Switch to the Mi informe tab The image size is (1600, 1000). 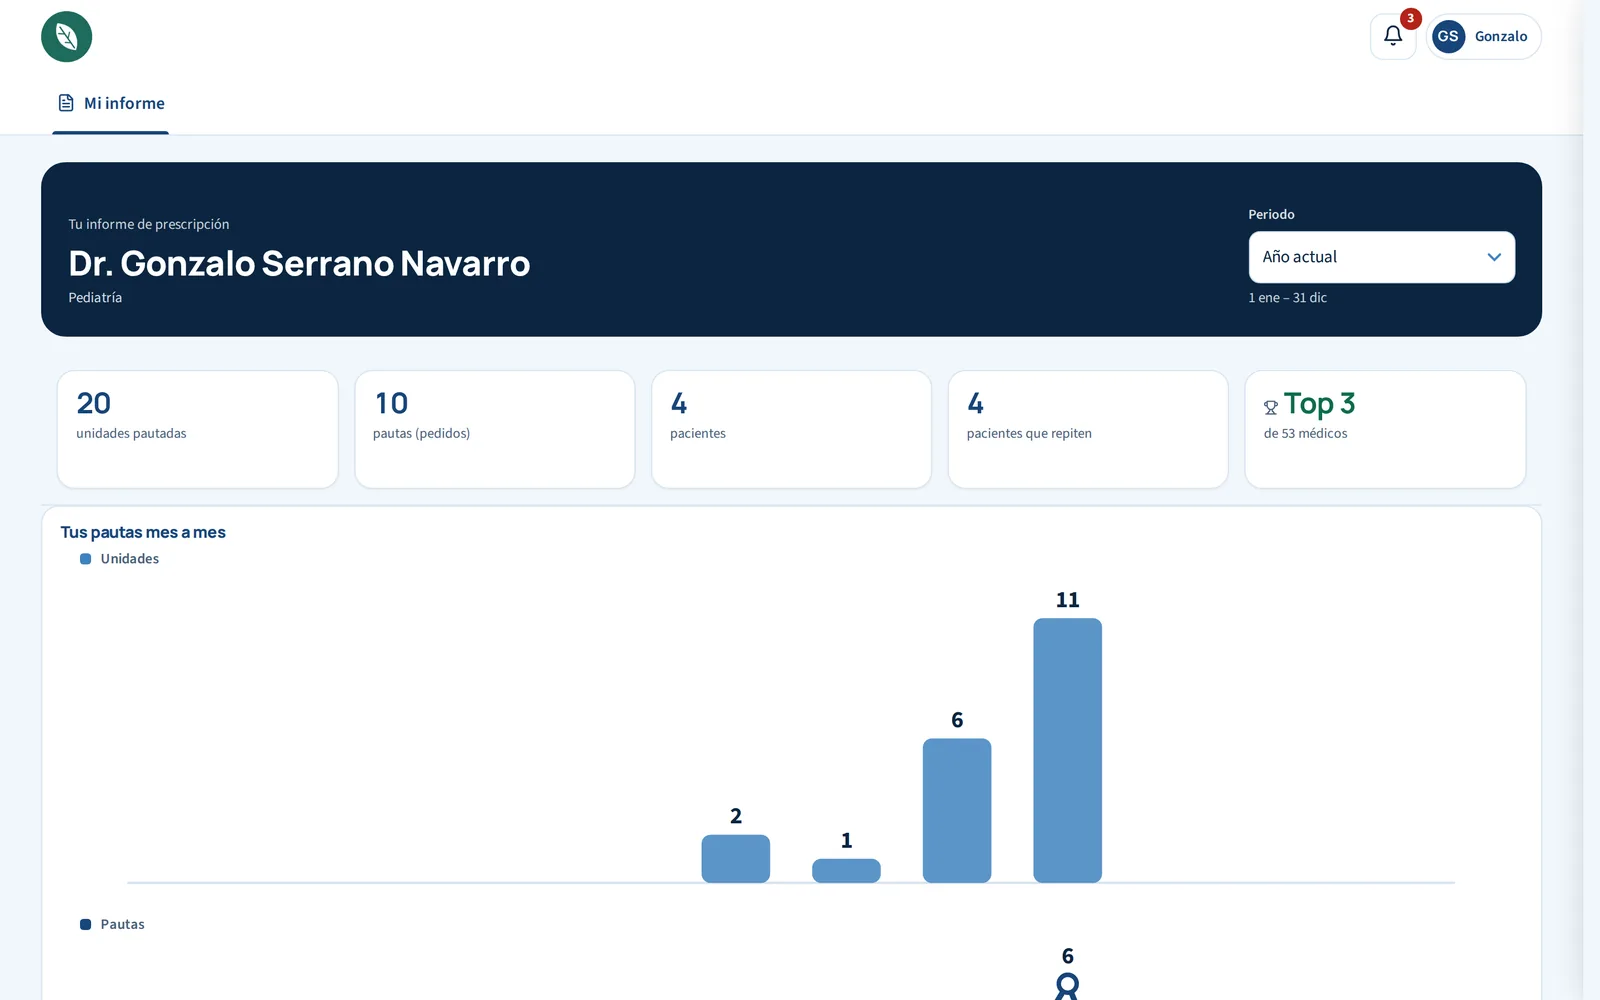[x=111, y=104]
